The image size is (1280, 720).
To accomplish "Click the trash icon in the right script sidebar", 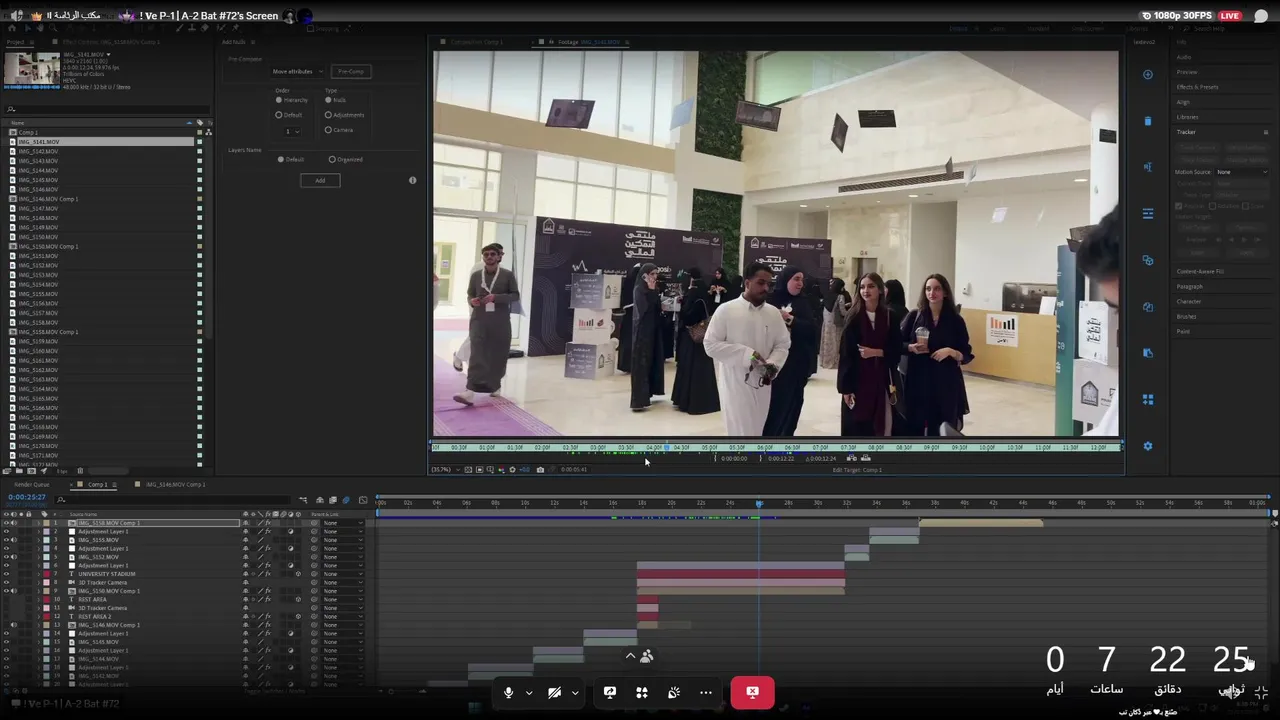I will [x=1148, y=121].
